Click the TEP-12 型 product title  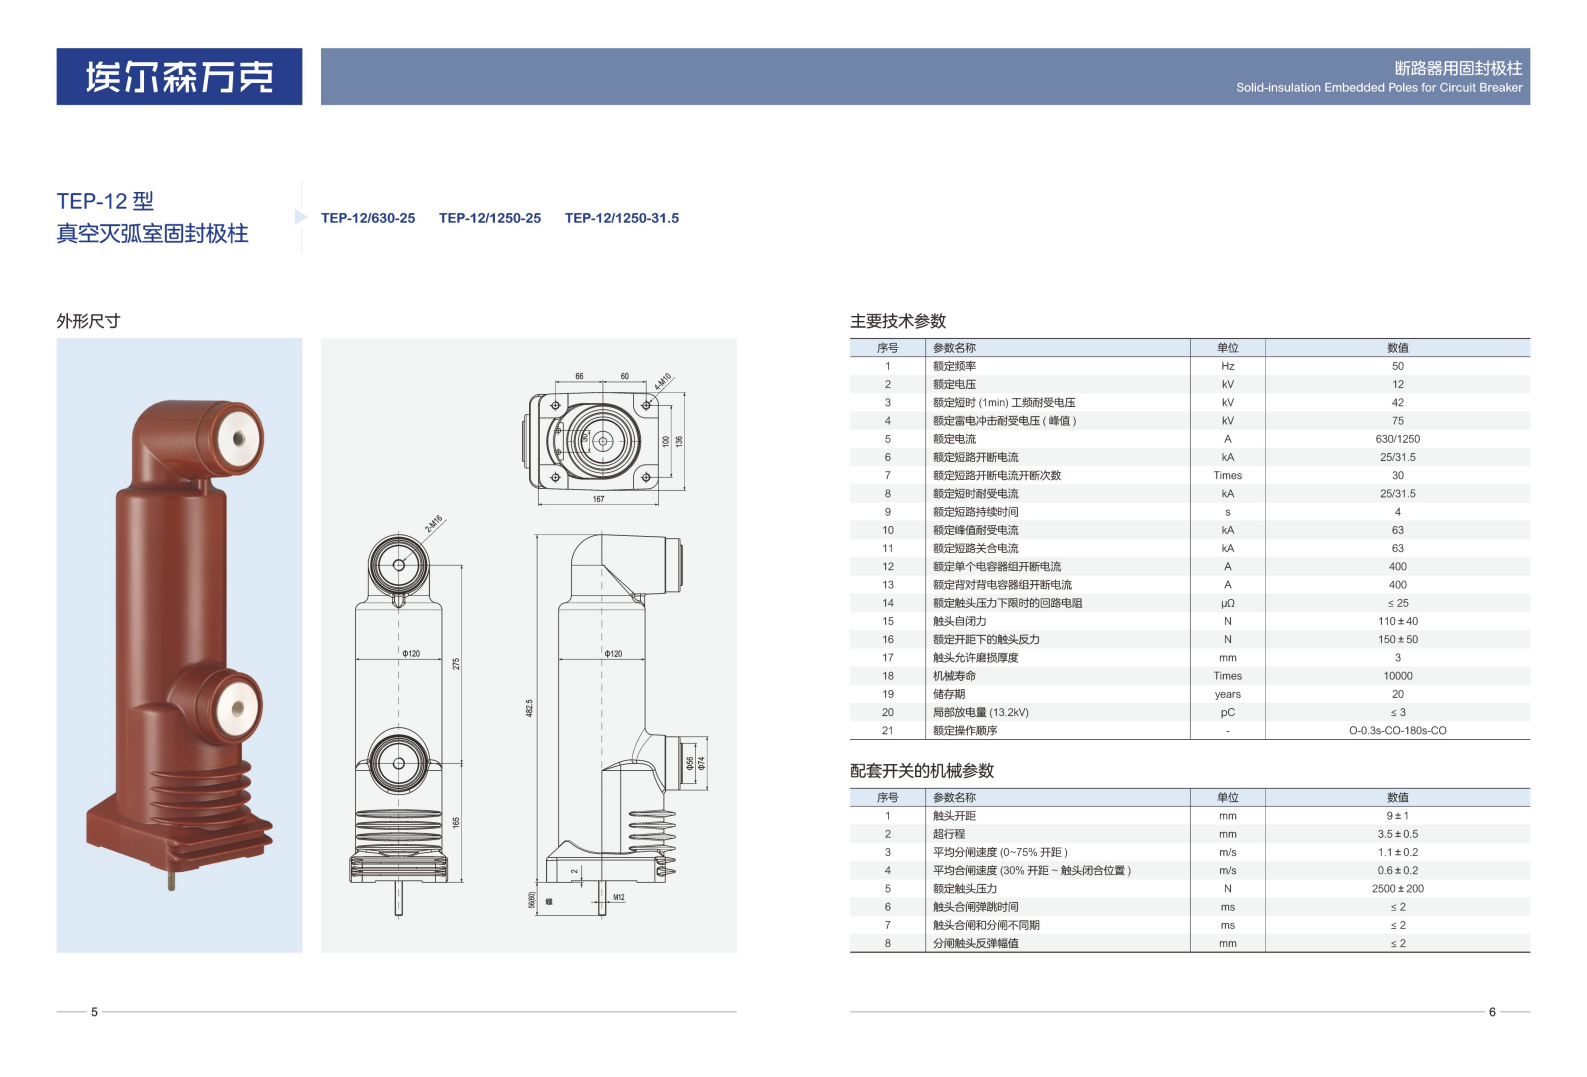105,201
